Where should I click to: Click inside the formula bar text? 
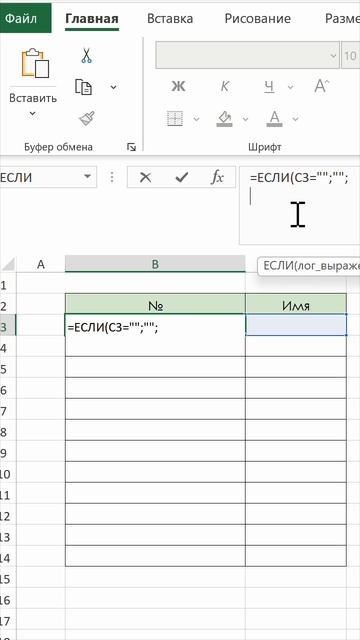pyautogui.click(x=299, y=178)
